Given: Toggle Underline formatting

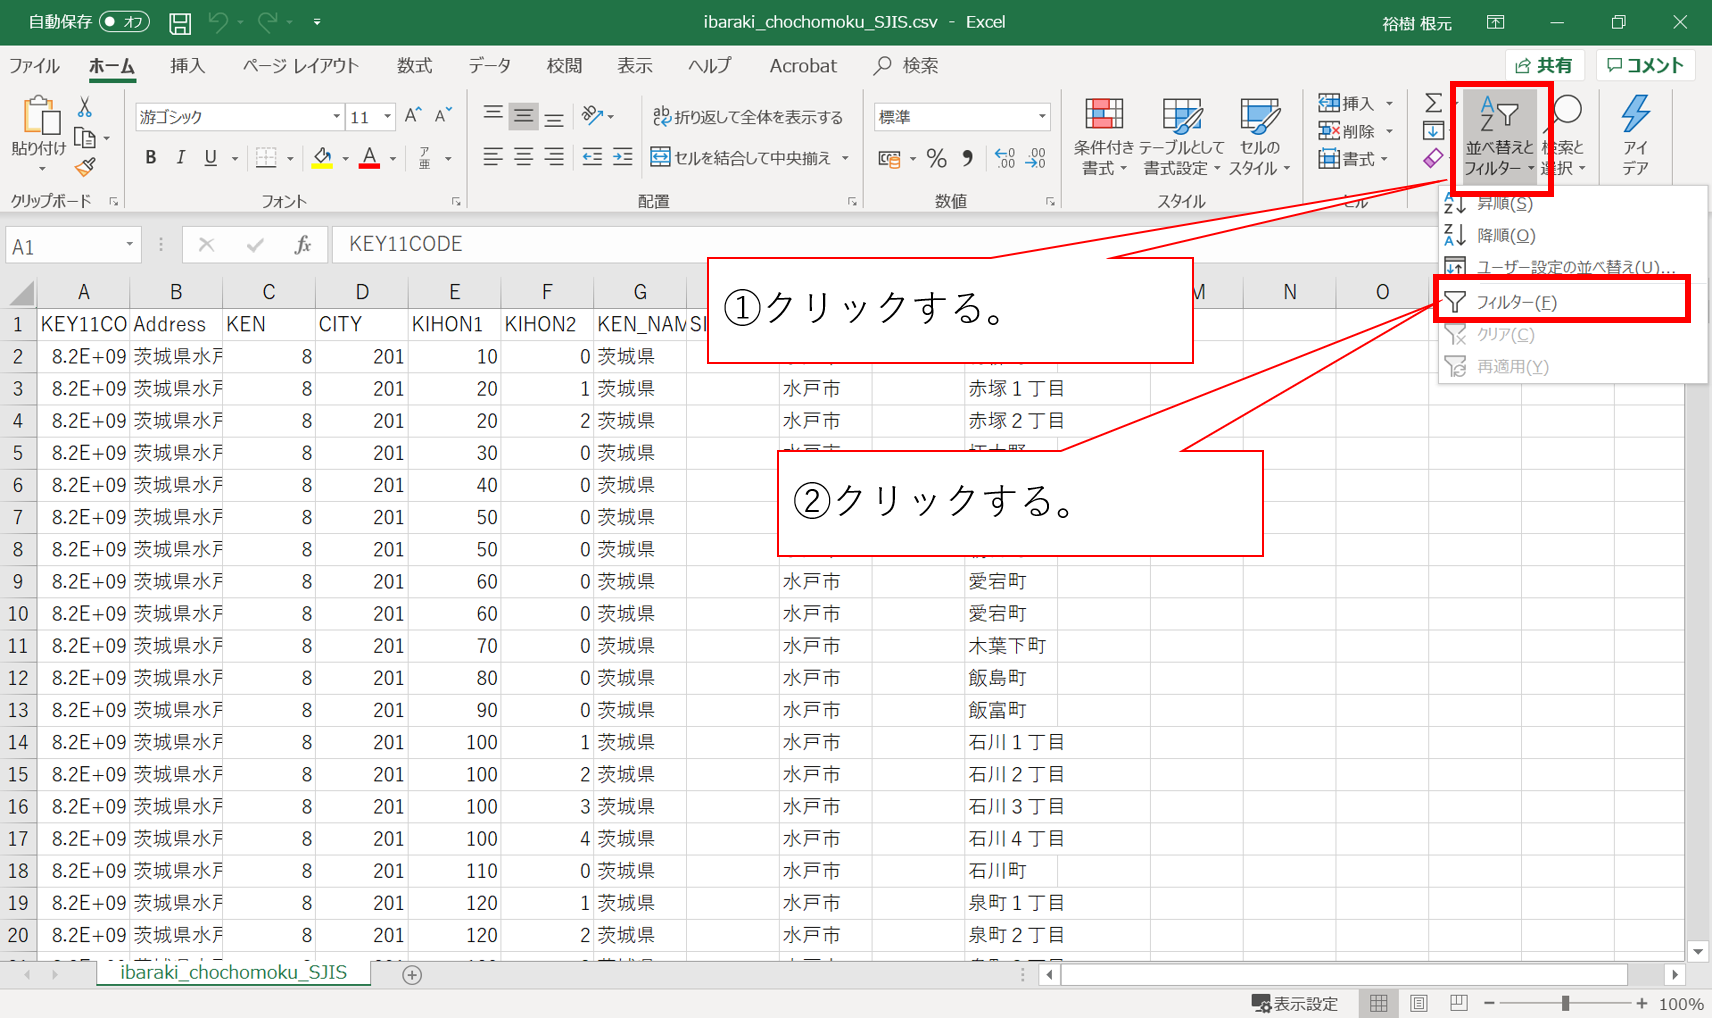Looking at the screenshot, I should [x=211, y=157].
